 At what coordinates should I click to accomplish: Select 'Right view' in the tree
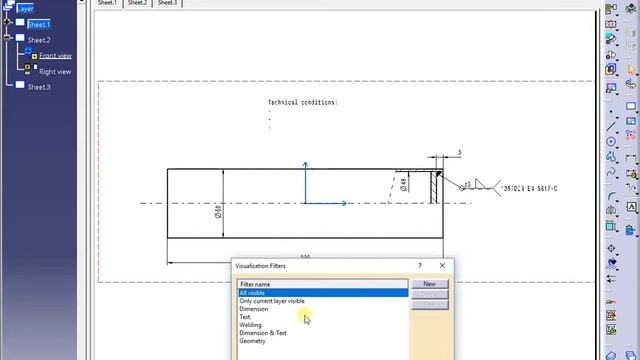click(x=55, y=72)
